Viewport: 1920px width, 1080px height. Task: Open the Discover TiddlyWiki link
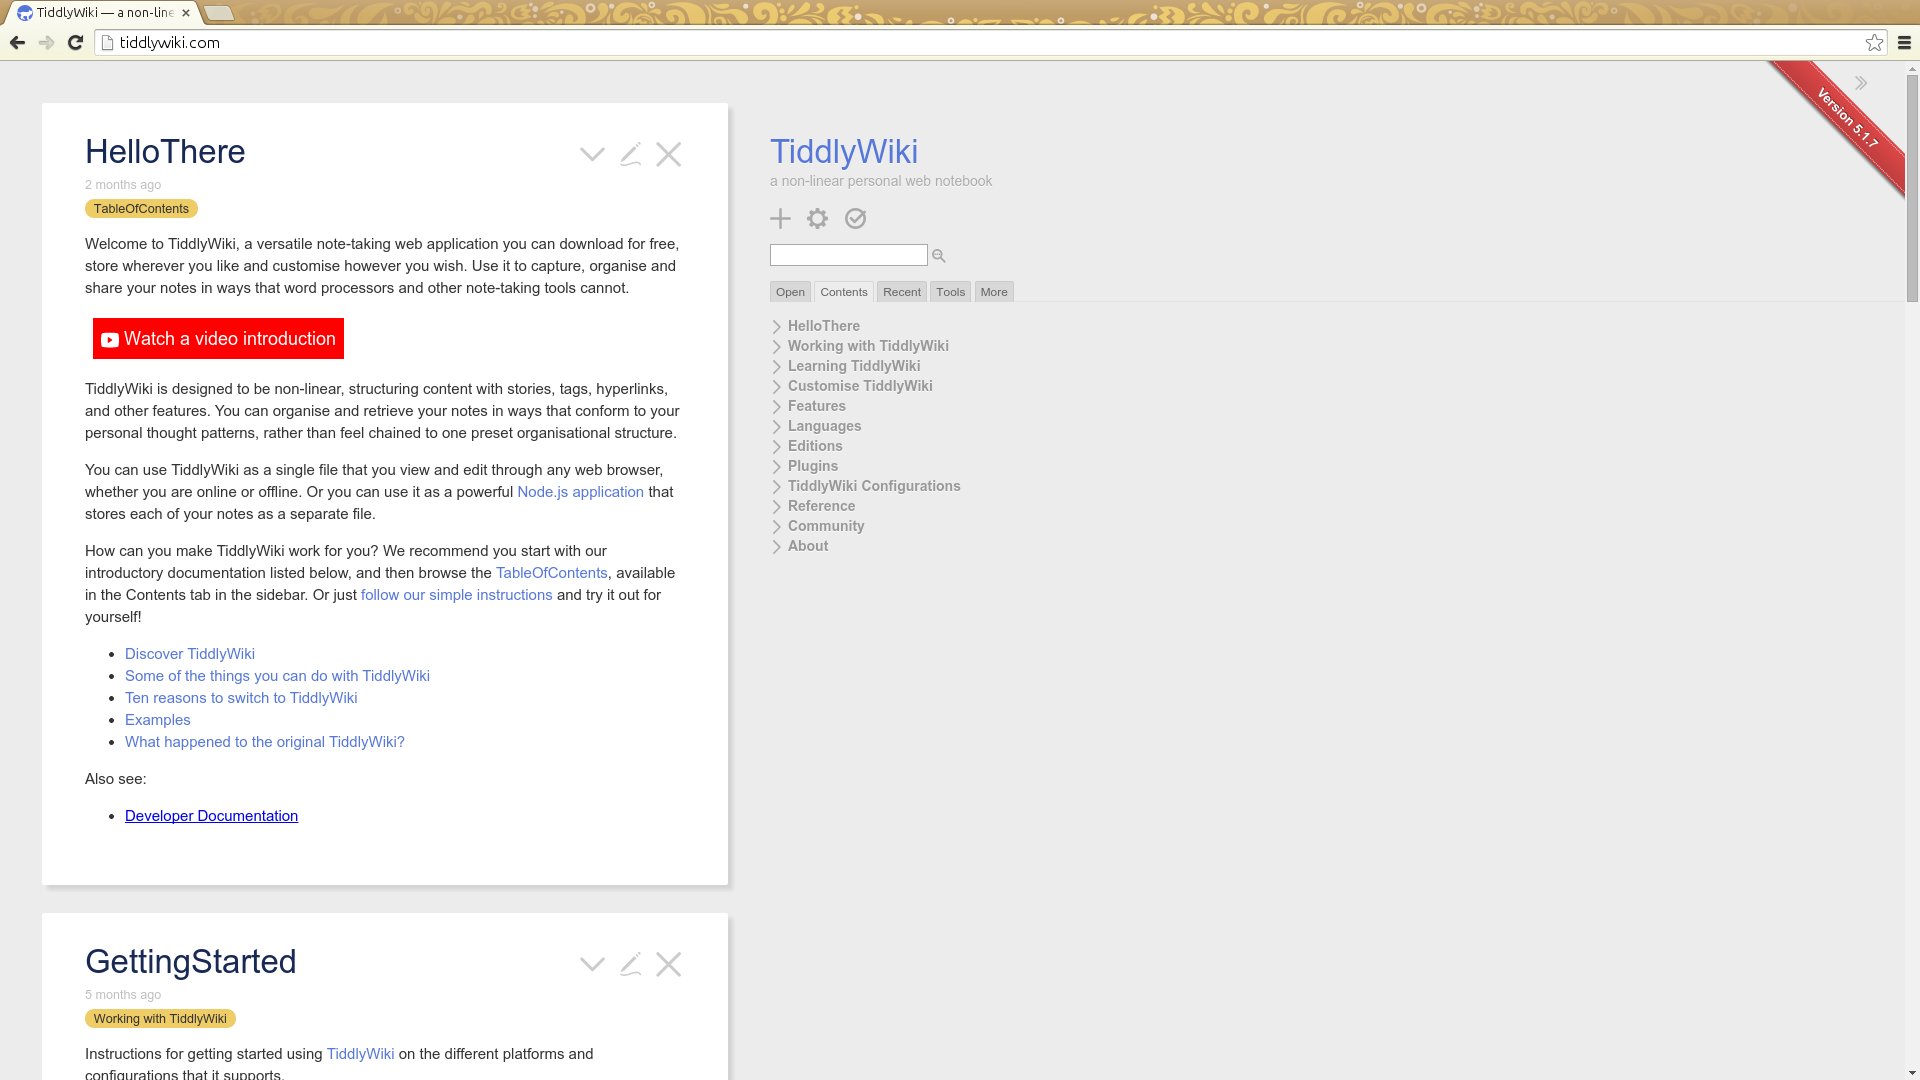[190, 654]
